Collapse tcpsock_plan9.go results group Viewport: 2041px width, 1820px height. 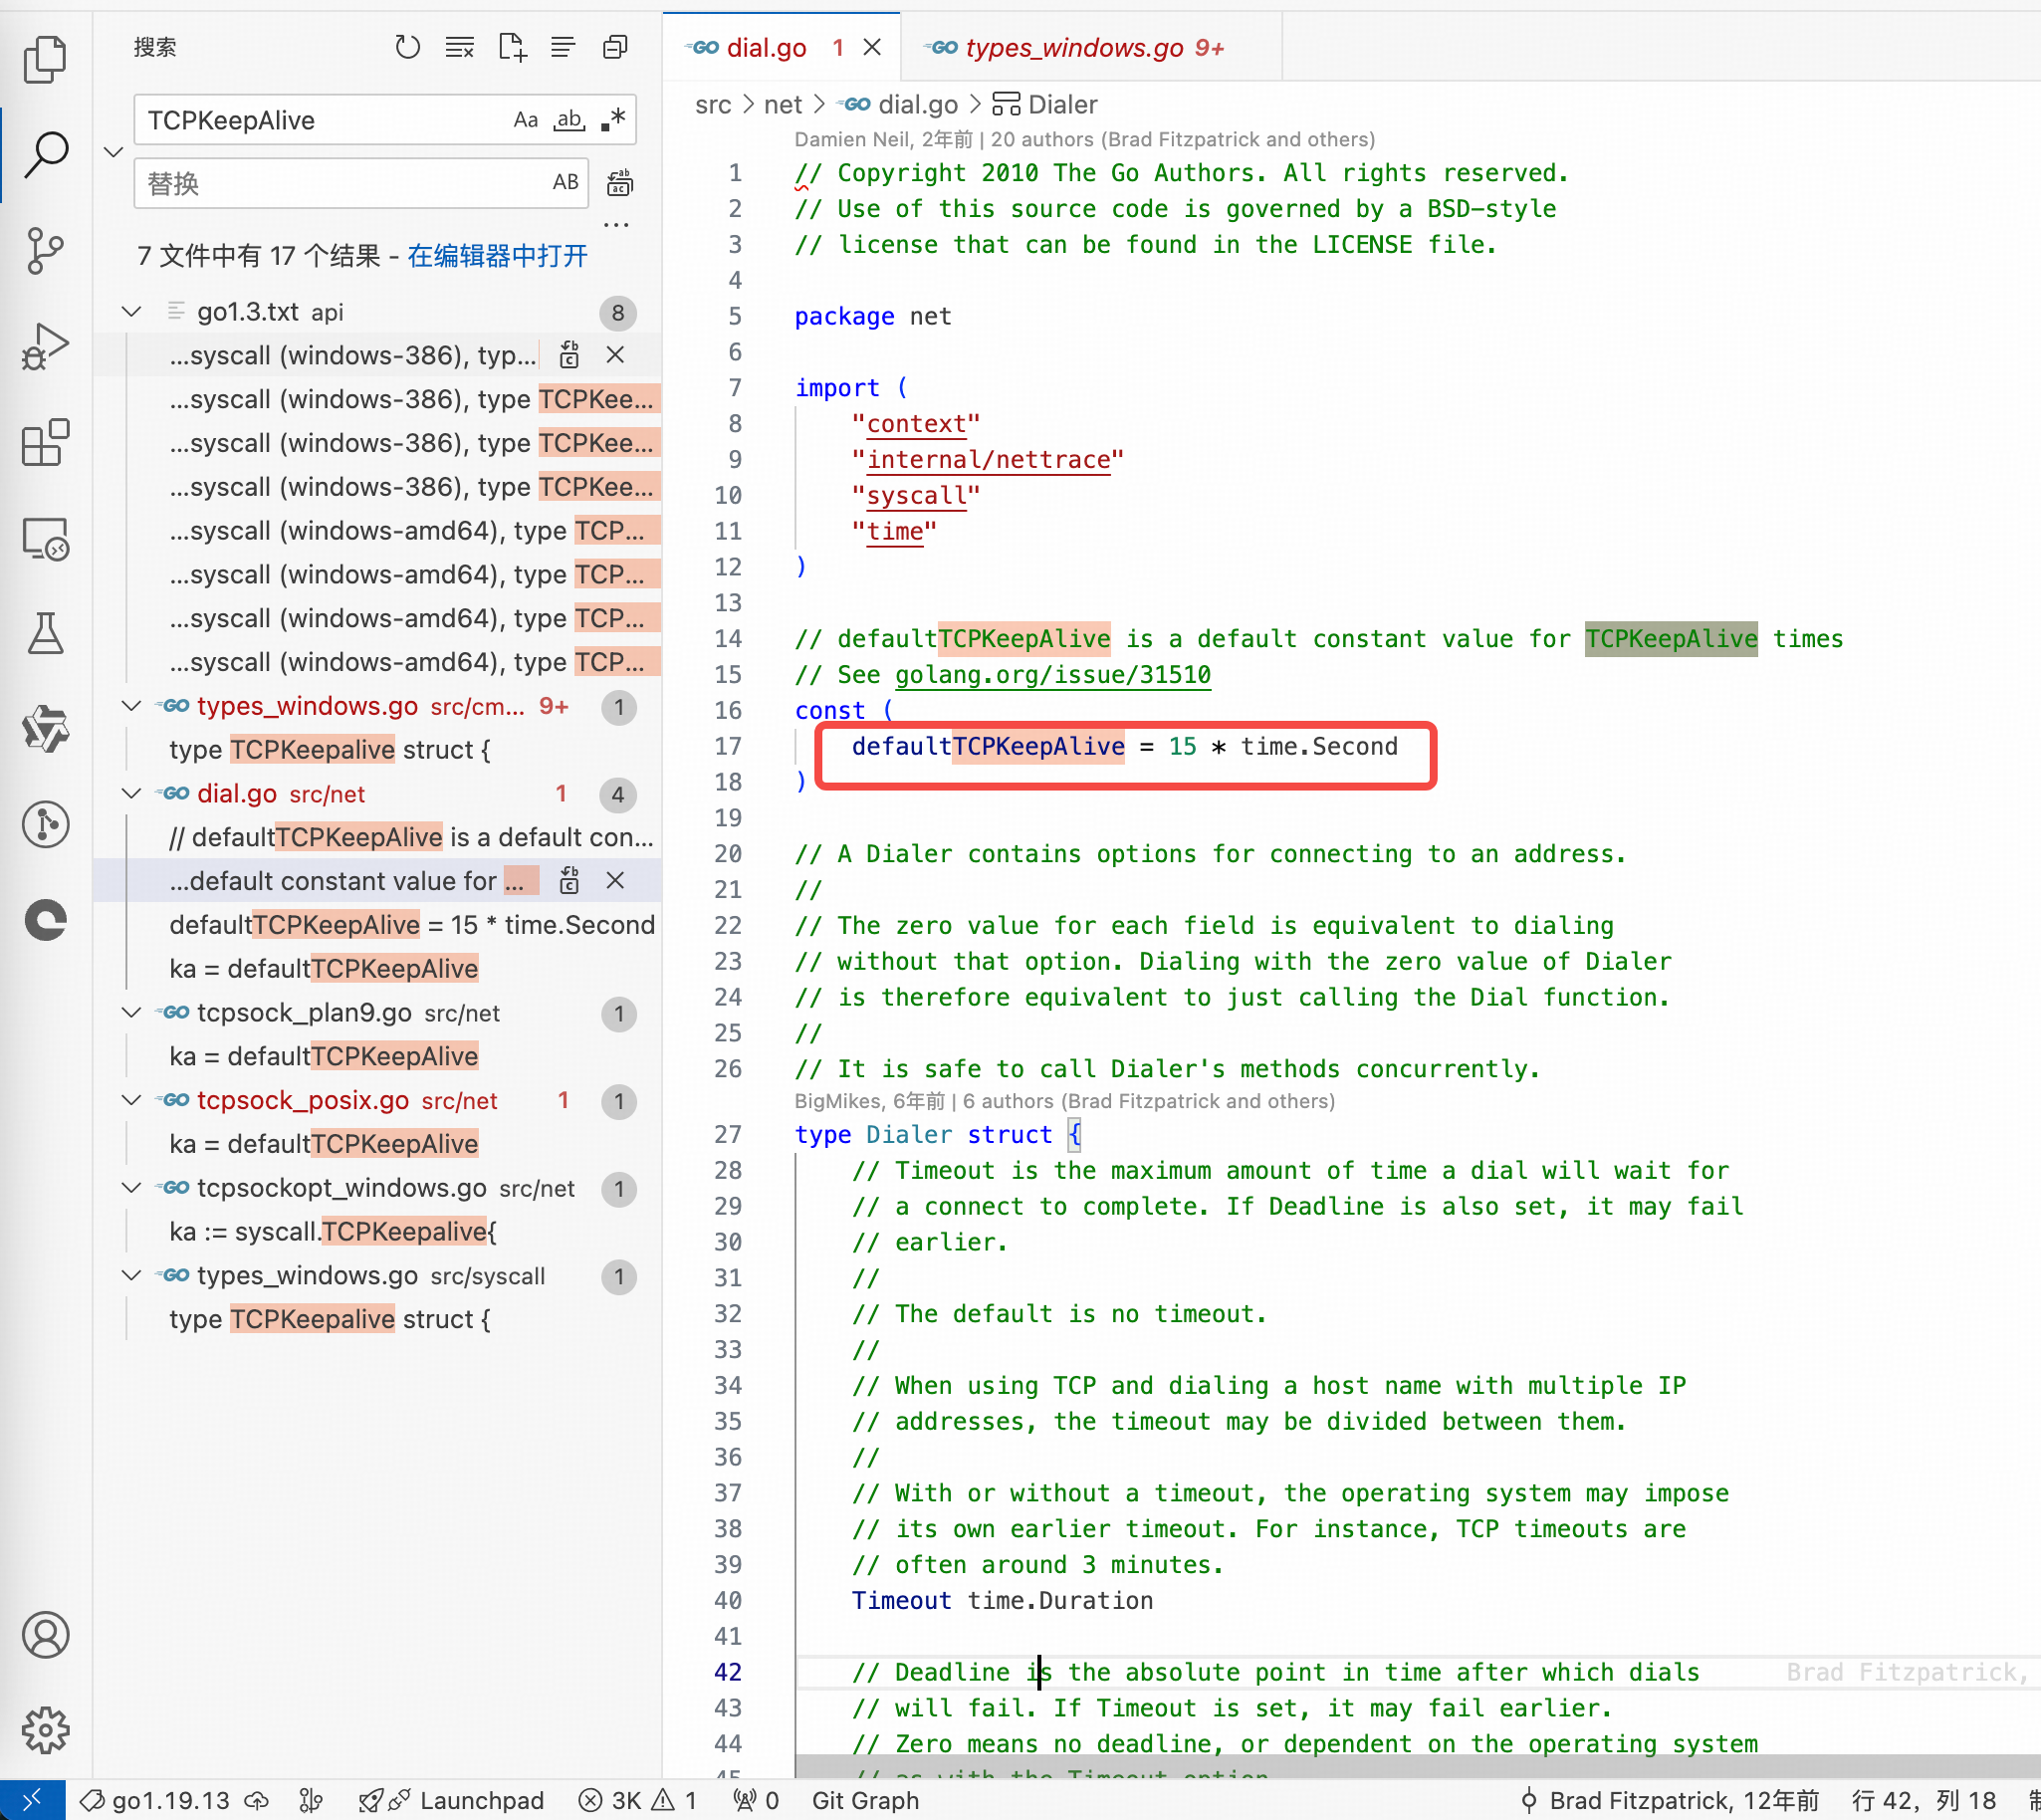point(131,1013)
